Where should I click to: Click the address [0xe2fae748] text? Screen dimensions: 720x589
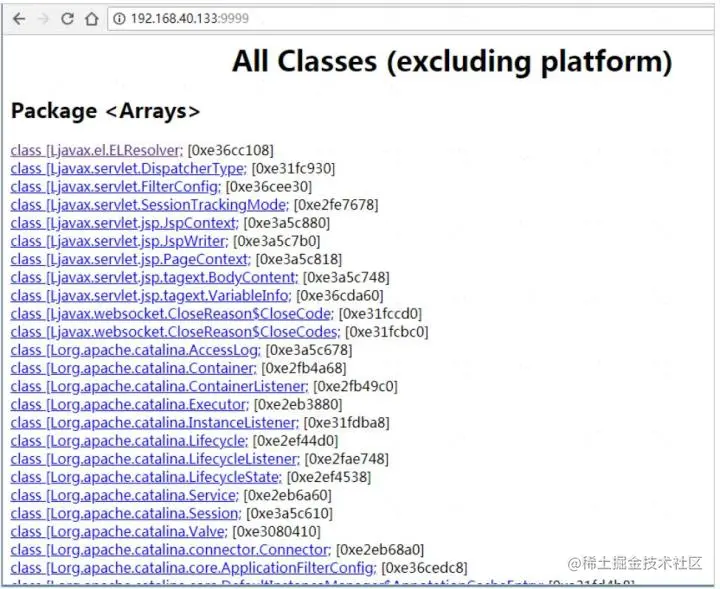(347, 459)
